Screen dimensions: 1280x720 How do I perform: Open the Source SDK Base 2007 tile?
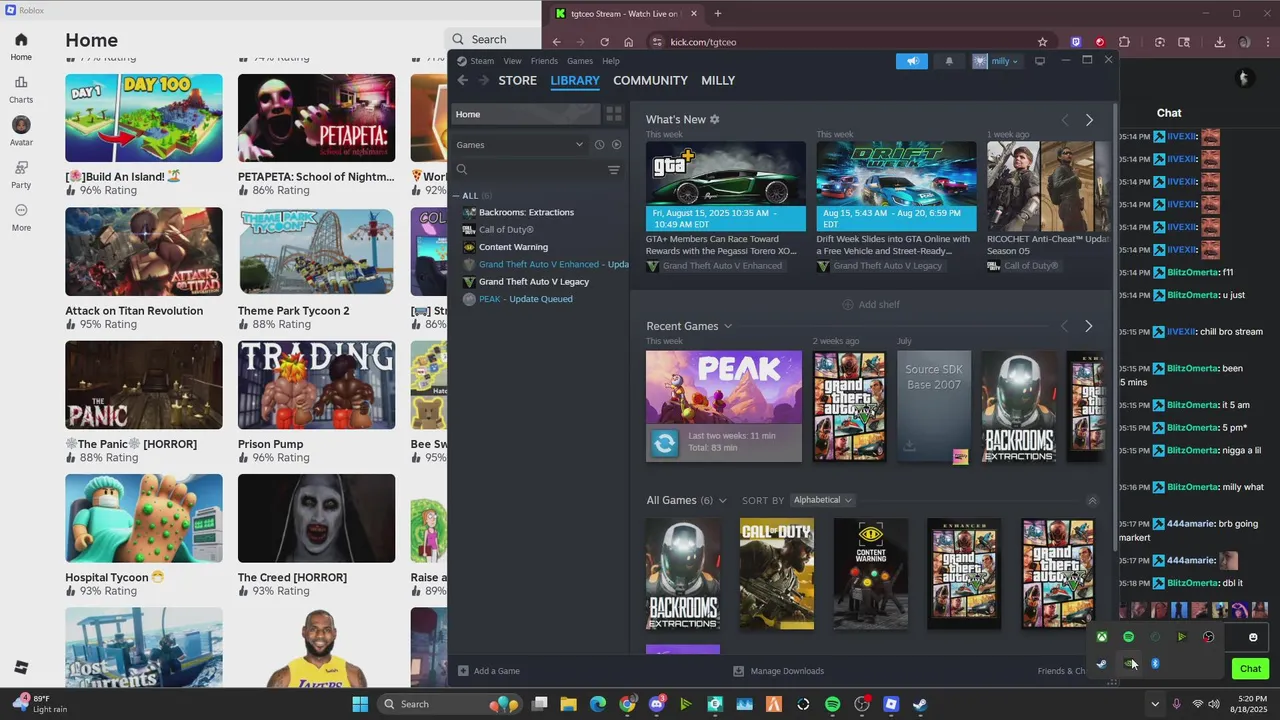tap(933, 406)
